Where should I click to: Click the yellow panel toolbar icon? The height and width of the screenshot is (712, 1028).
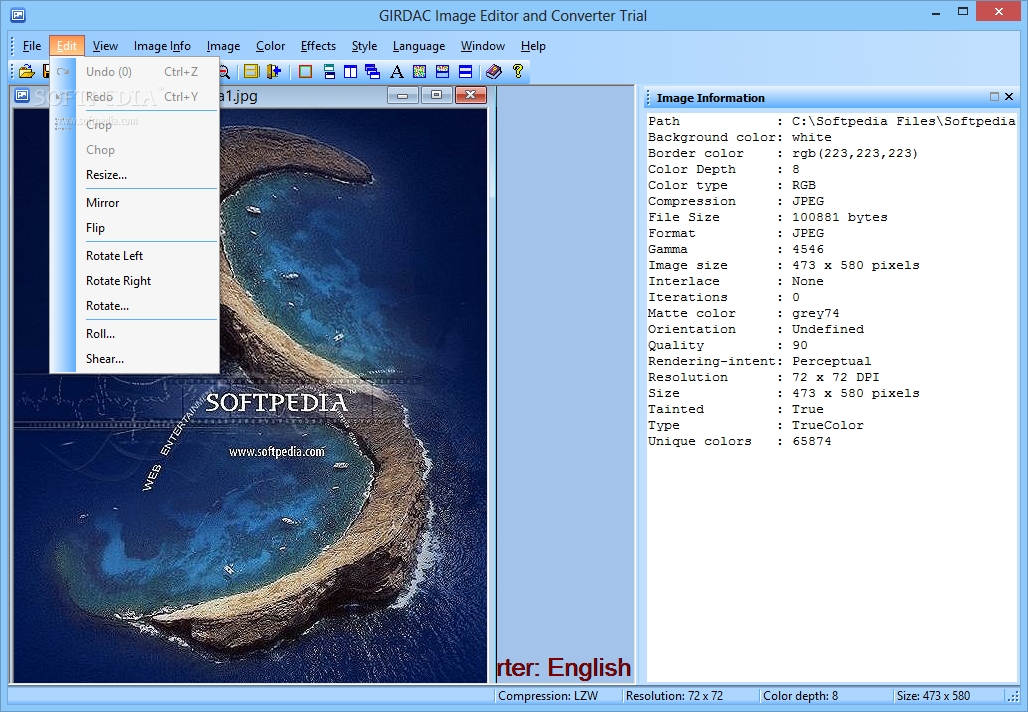(x=251, y=71)
